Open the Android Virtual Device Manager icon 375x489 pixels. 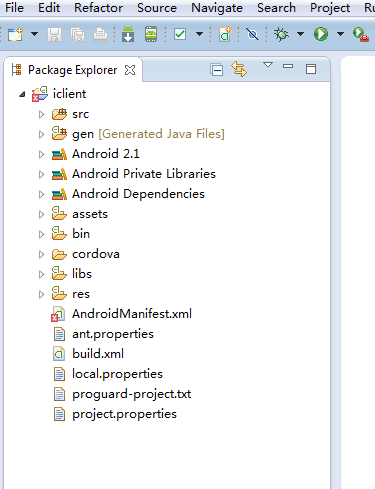(x=151, y=34)
